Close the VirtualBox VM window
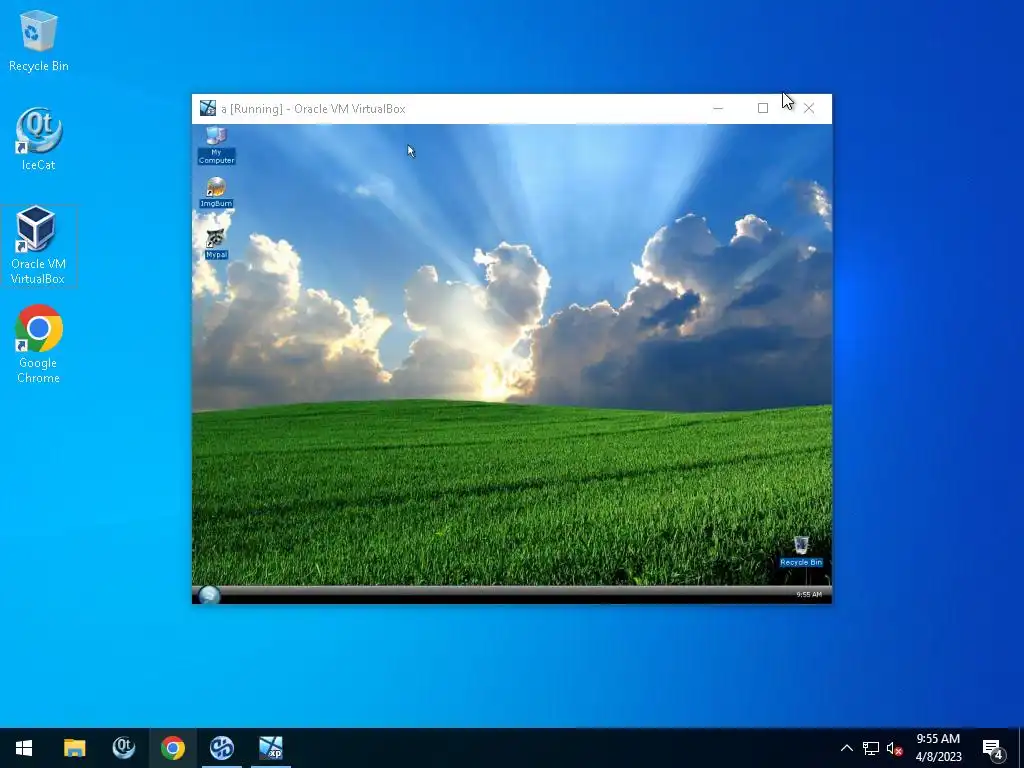Viewport: 1024px width, 768px height. (x=808, y=108)
